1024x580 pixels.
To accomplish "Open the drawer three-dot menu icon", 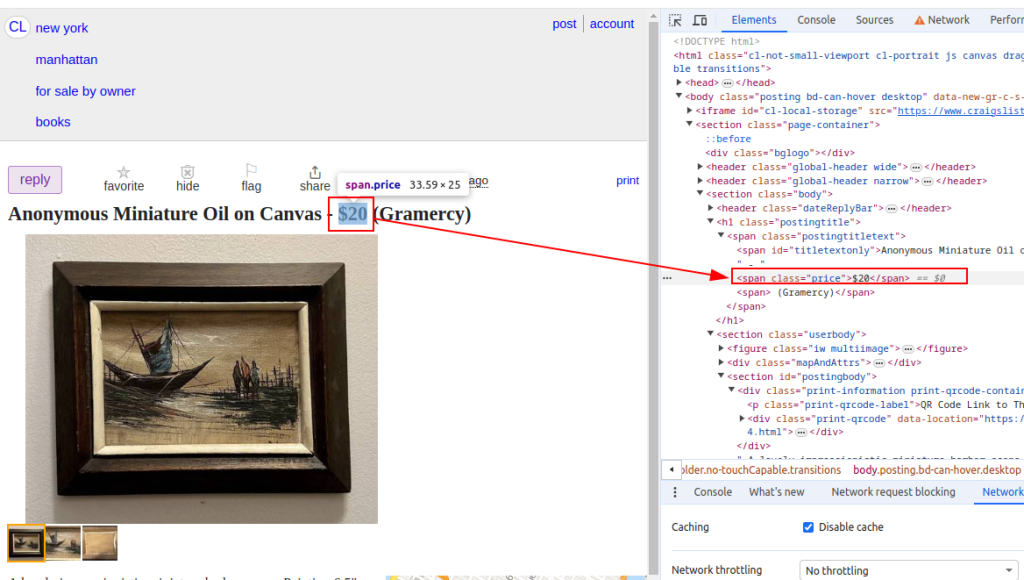I will [x=675, y=492].
